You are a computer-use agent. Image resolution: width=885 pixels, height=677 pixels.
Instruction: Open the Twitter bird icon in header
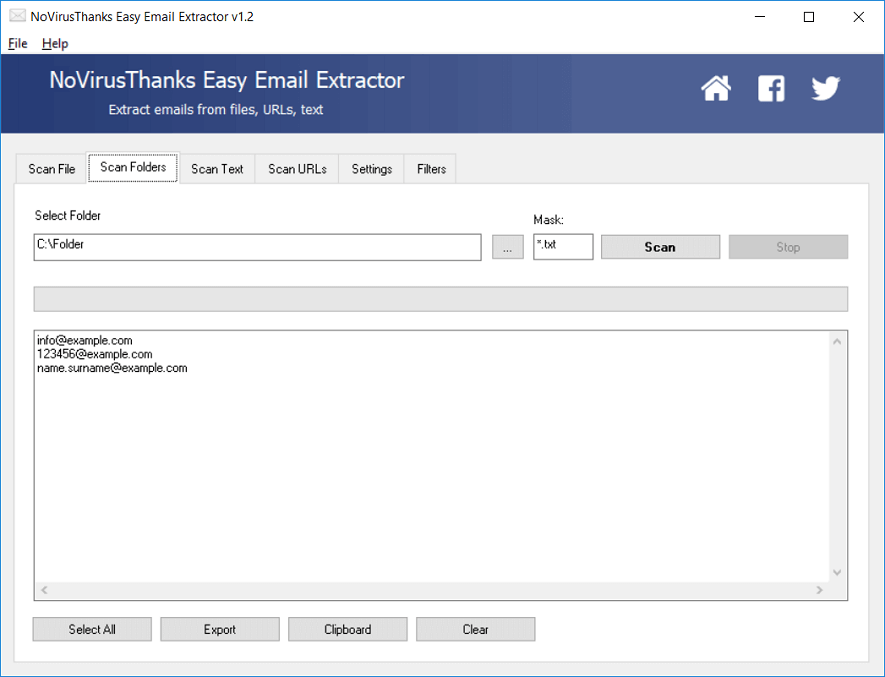[826, 88]
